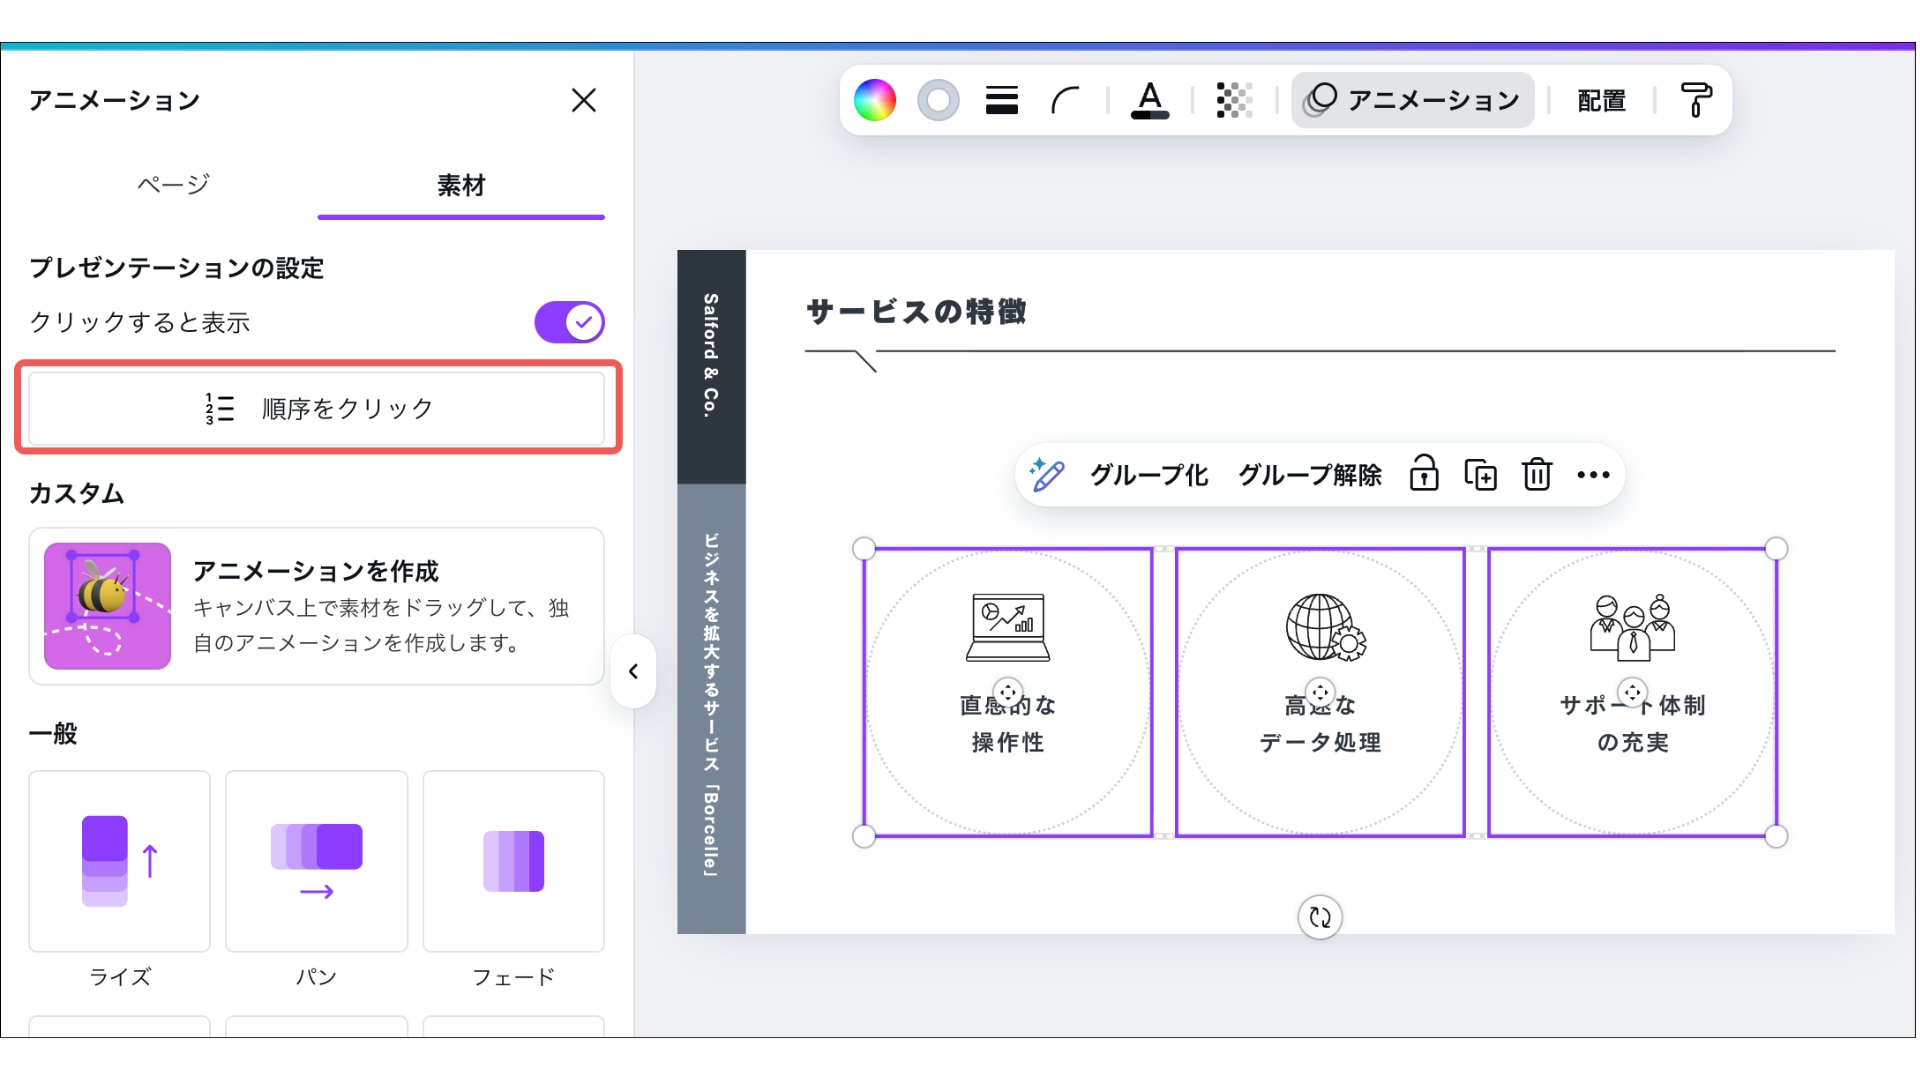Click the transparency checkerboard icon

(x=1234, y=100)
